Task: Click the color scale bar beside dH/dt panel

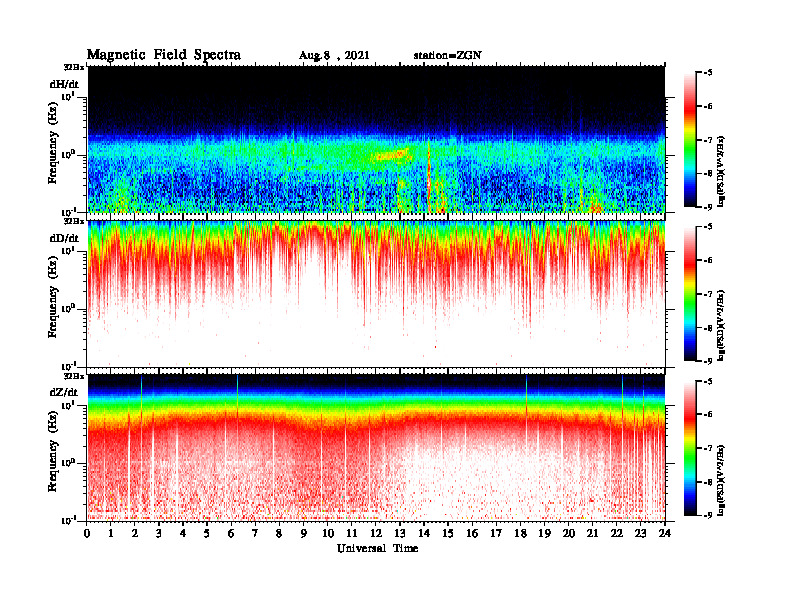Action: point(690,140)
